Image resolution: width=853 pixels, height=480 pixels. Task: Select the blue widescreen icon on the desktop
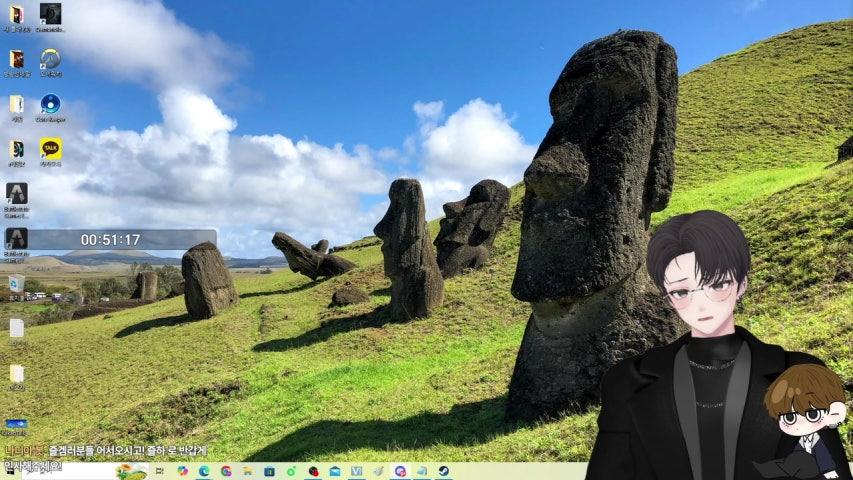(x=16, y=423)
